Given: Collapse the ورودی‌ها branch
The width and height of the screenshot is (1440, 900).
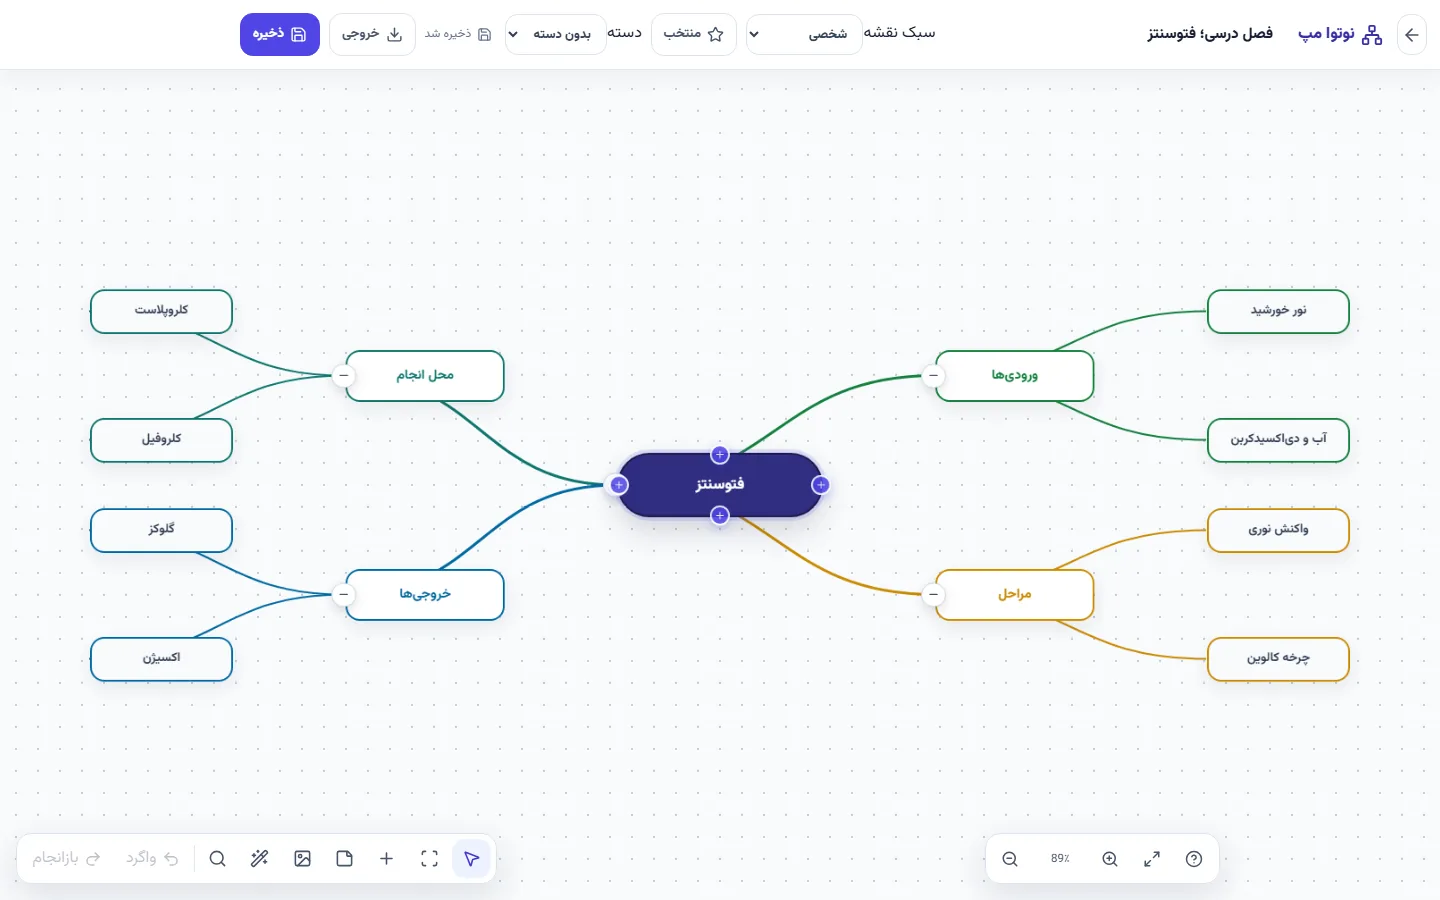Looking at the screenshot, I should 933,376.
